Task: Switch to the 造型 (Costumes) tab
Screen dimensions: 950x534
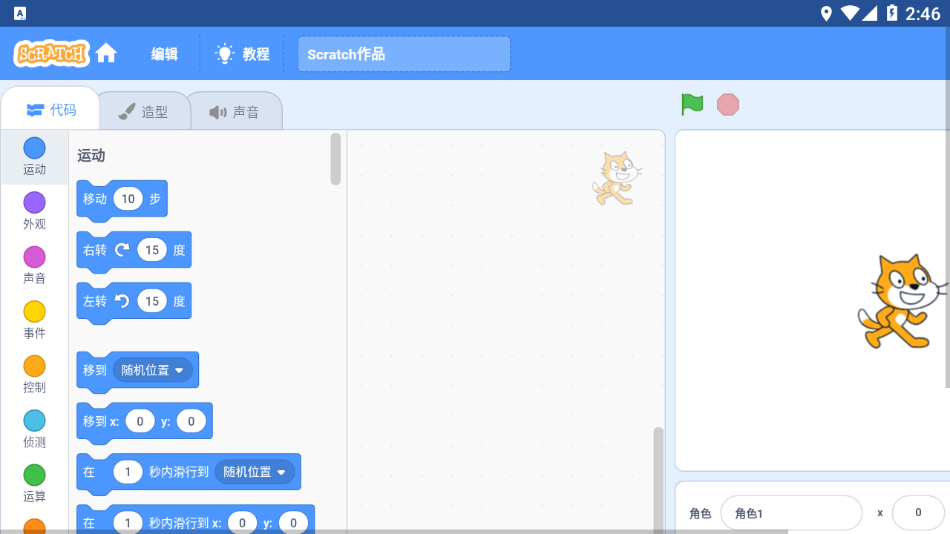Action: tap(143, 112)
